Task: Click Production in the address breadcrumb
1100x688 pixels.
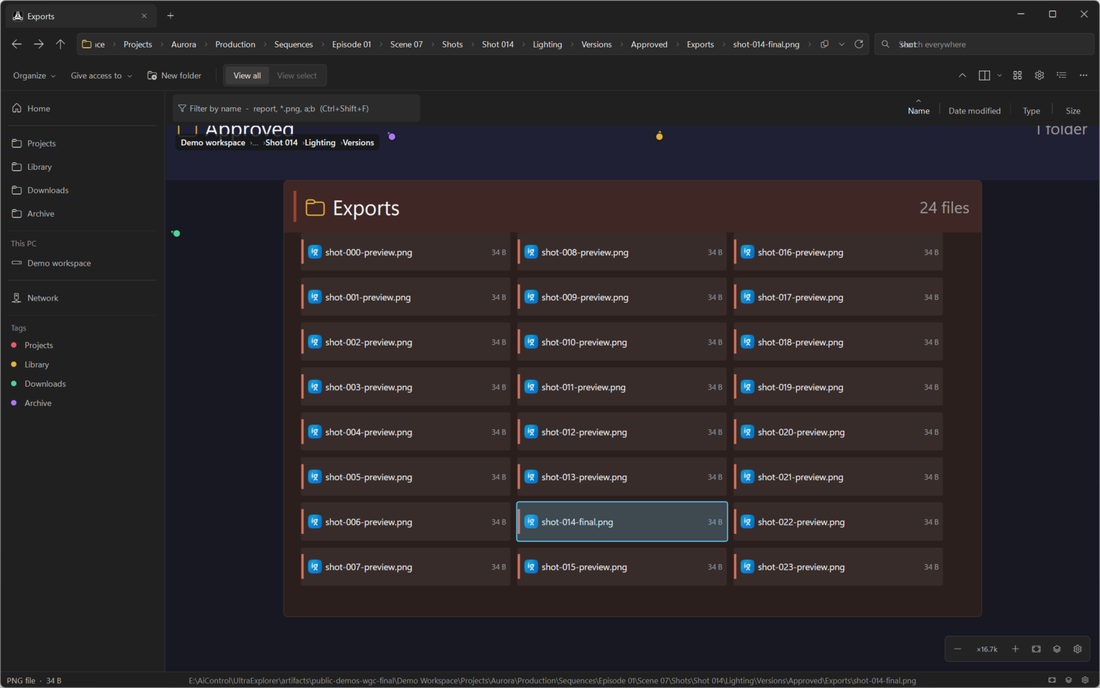Action: click(235, 44)
